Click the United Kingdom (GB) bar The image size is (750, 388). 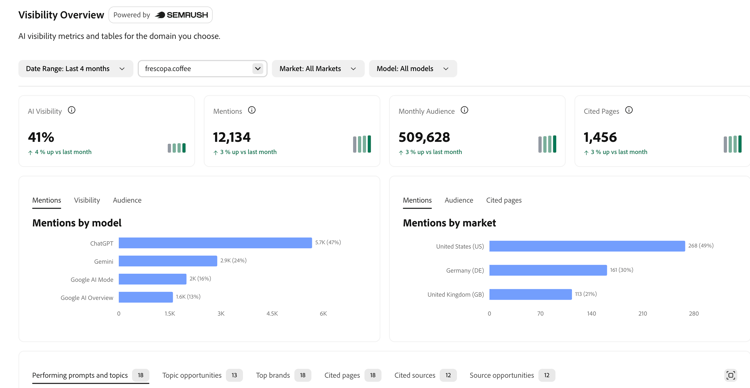click(530, 294)
